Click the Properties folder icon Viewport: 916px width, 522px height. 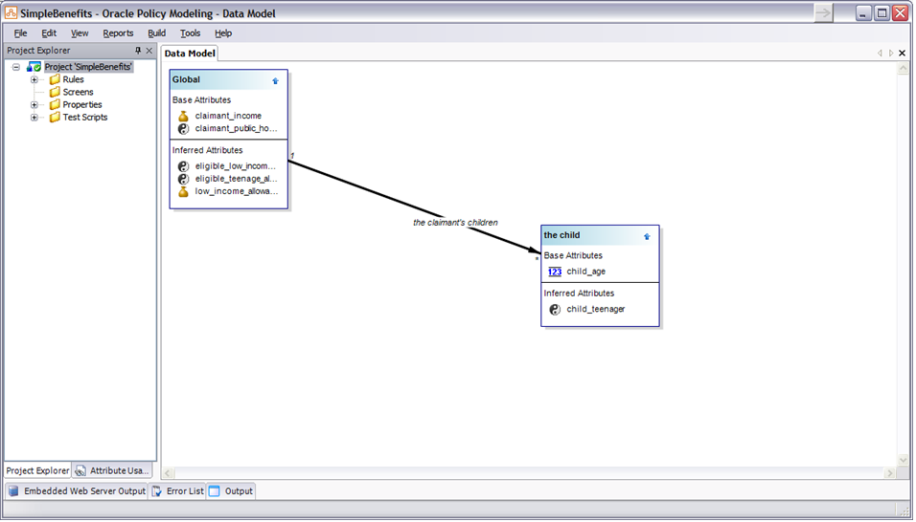click(55, 105)
